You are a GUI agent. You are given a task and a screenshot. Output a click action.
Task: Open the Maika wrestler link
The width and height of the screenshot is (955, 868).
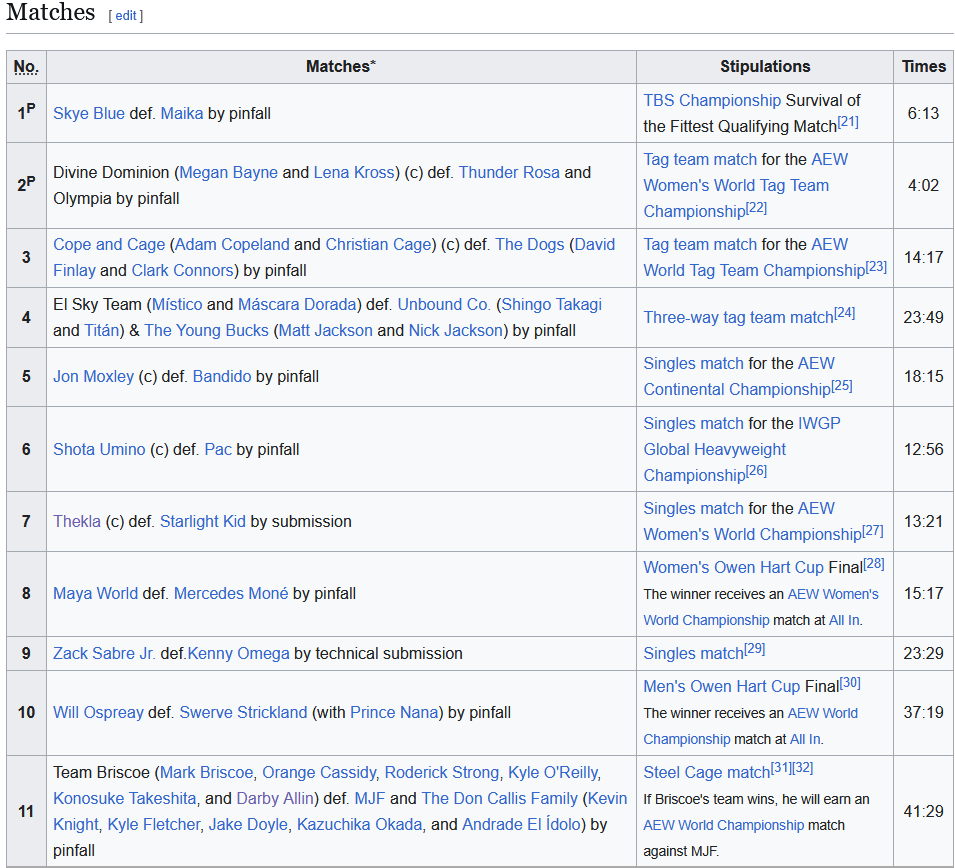click(x=181, y=113)
